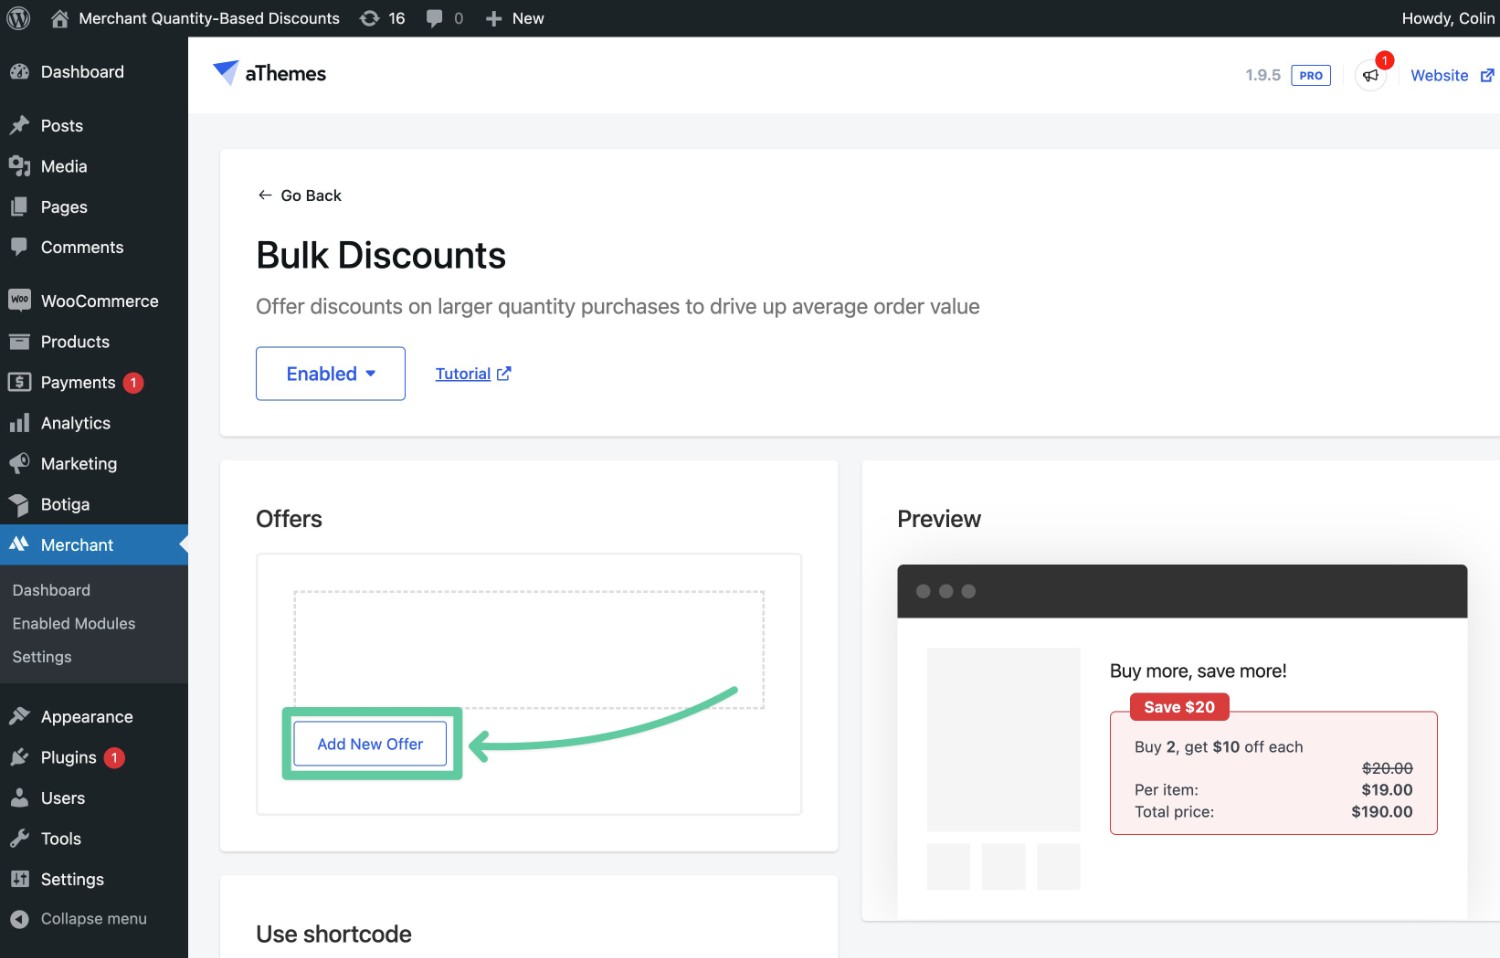The width and height of the screenshot is (1500, 958).
Task: Click the Botiga icon in sidebar
Action: (x=19, y=505)
